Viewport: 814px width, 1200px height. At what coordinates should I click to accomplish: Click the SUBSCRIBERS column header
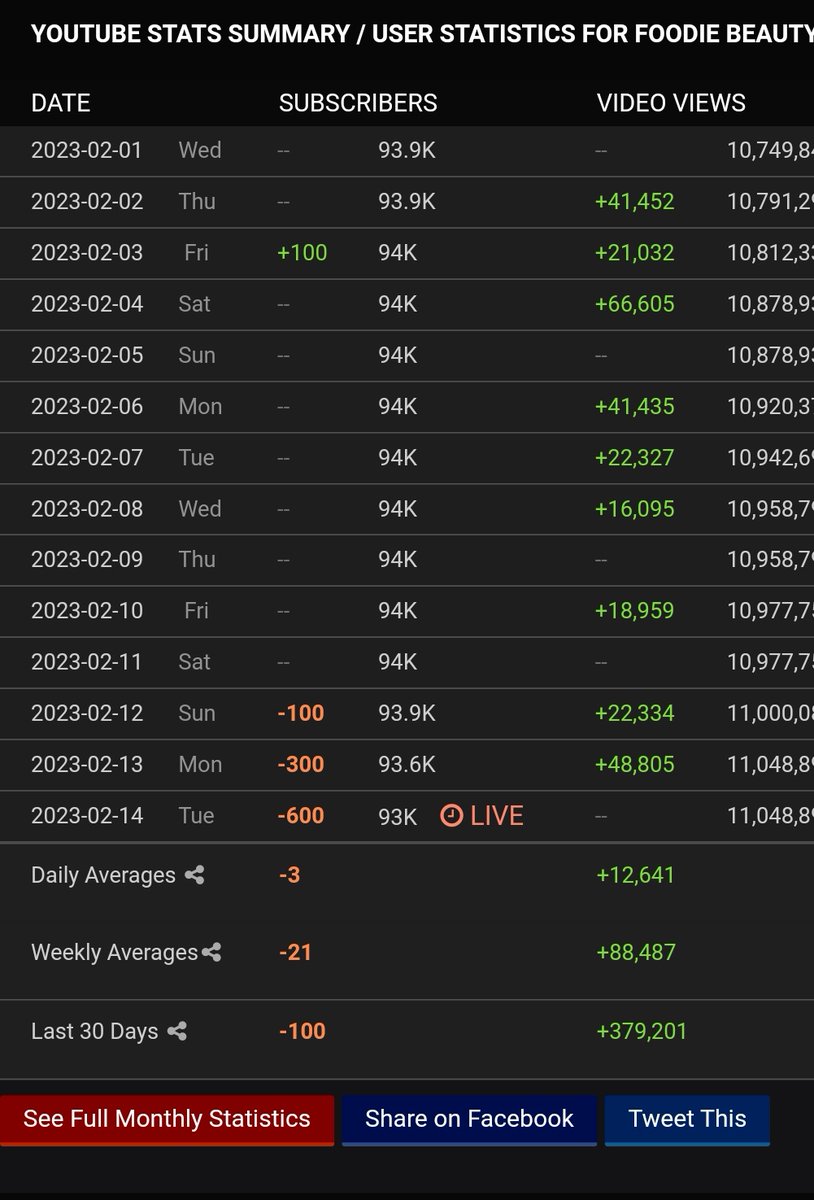coord(357,102)
